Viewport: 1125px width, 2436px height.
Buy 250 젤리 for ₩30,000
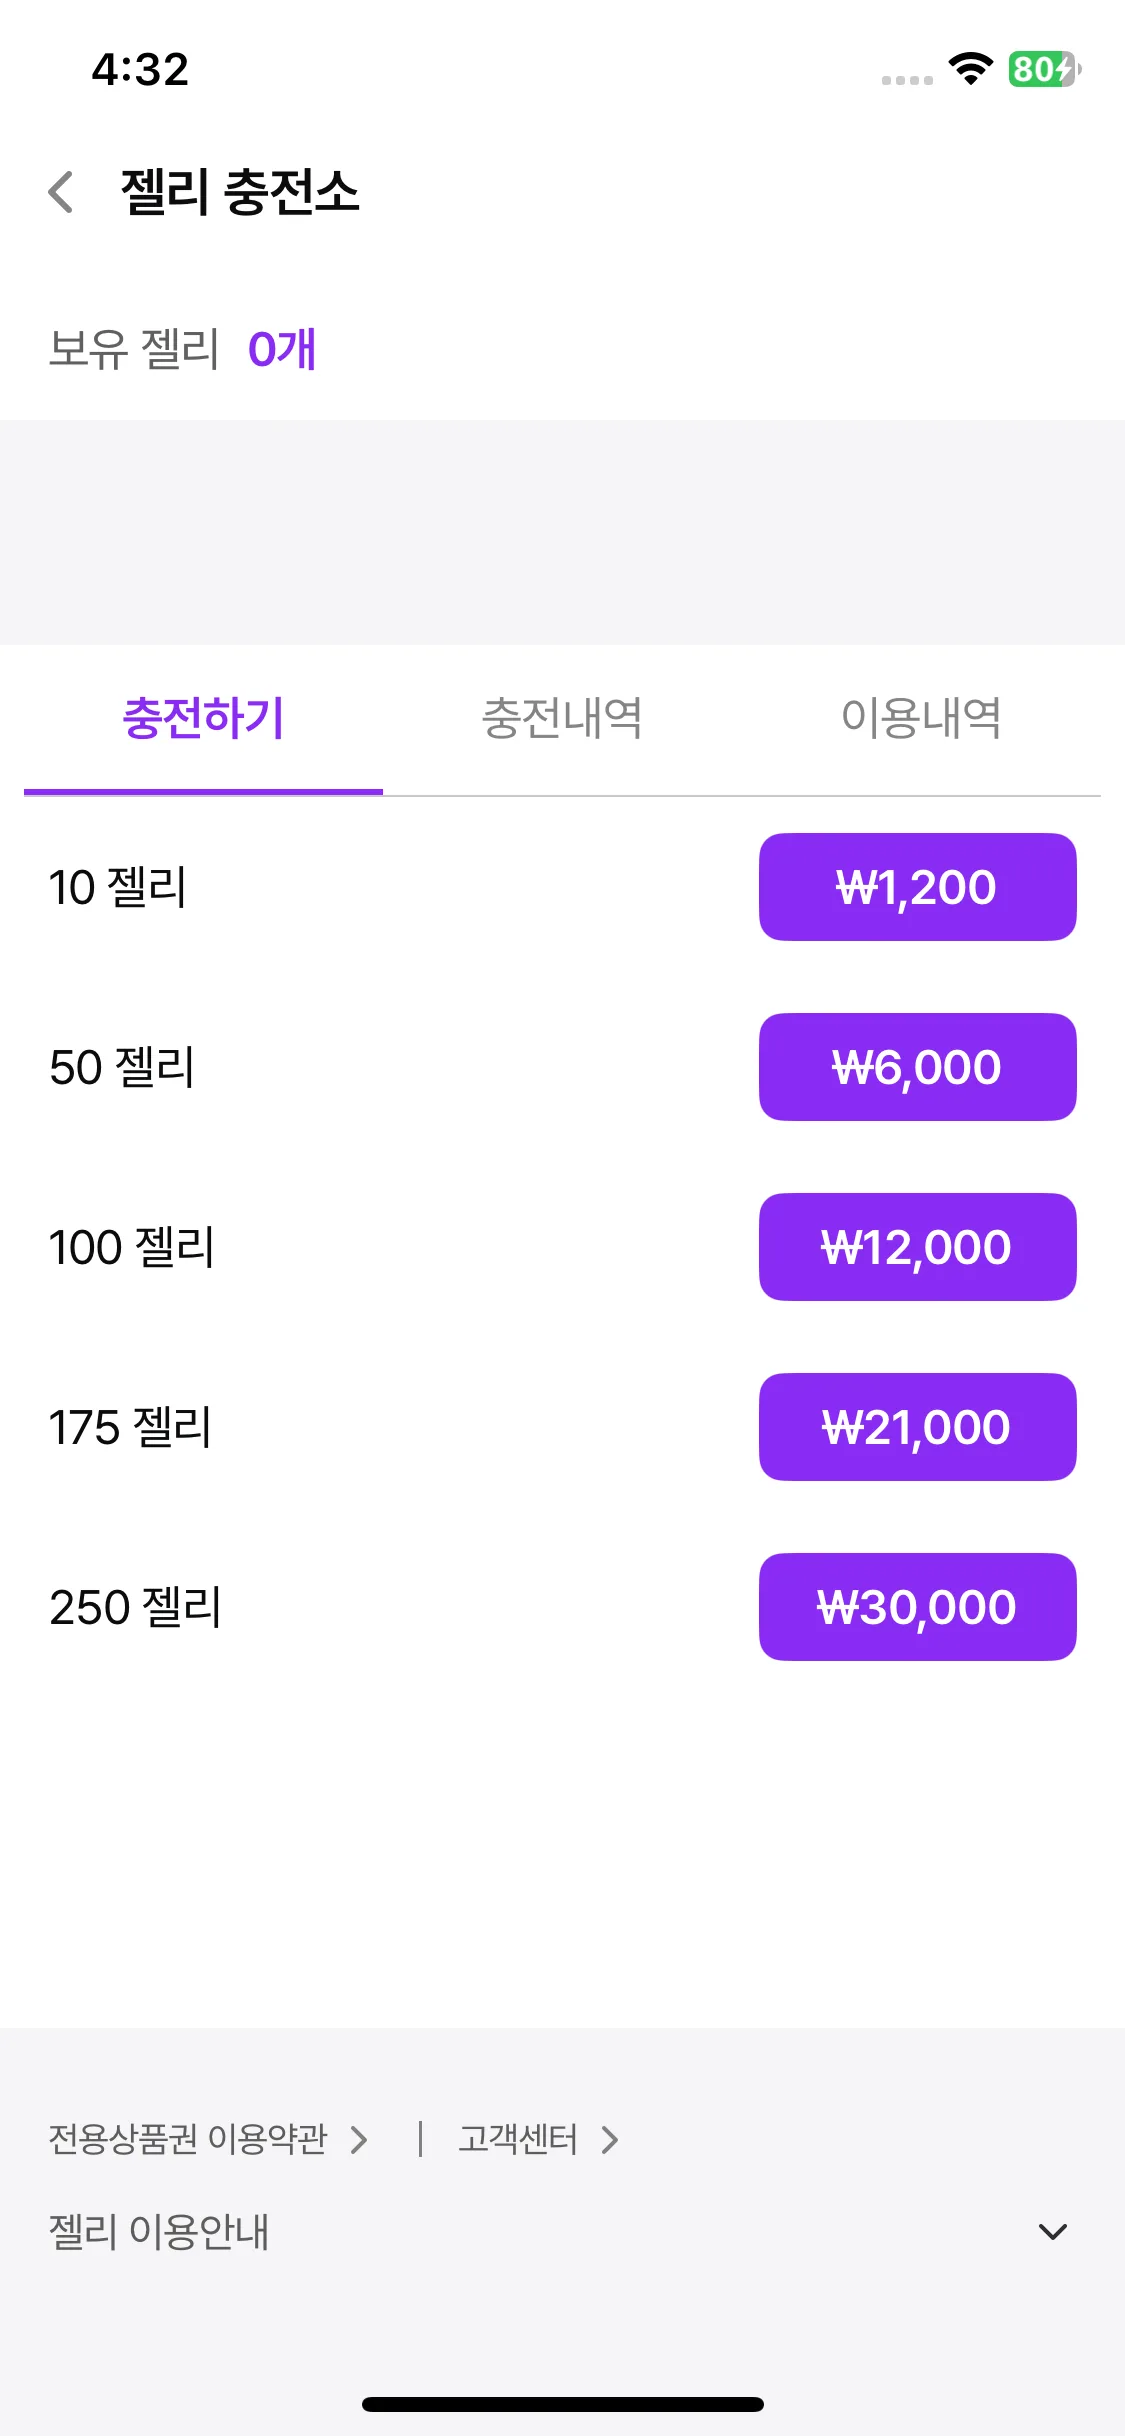click(x=917, y=1607)
